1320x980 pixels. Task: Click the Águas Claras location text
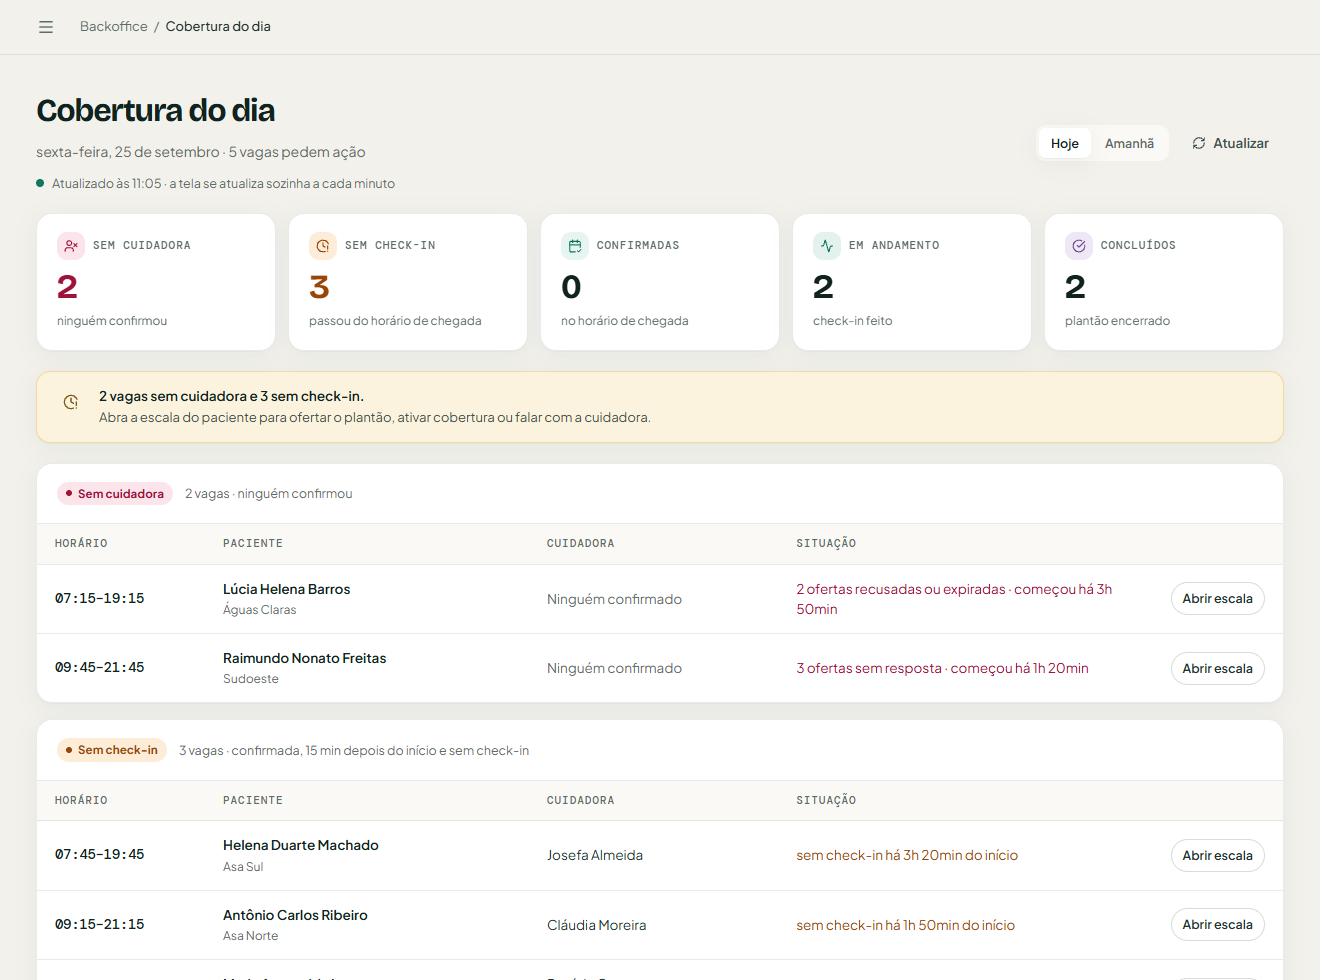(x=260, y=610)
